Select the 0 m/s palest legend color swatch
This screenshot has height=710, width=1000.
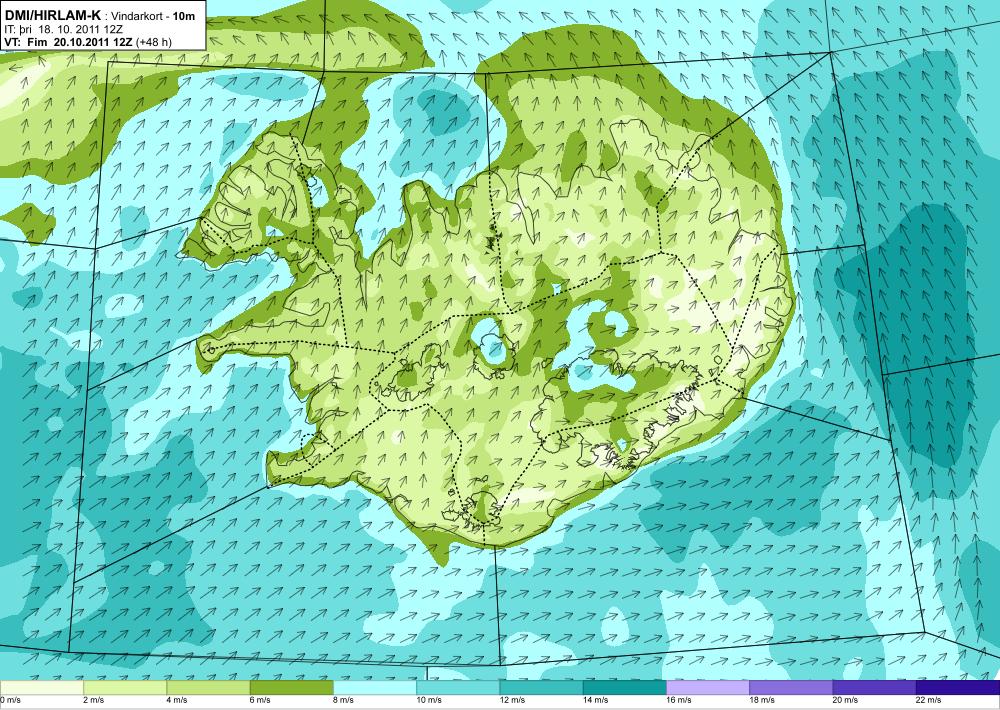(x=41, y=688)
